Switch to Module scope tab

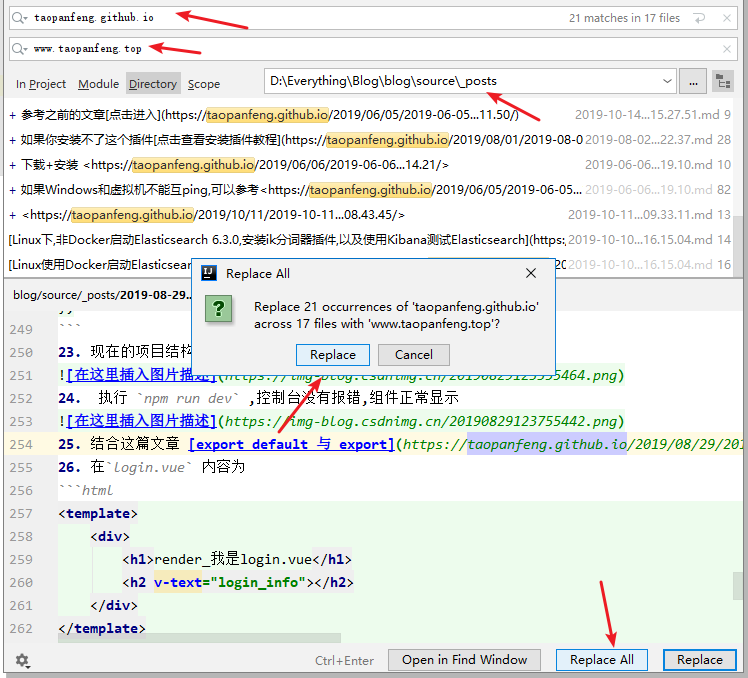[98, 84]
